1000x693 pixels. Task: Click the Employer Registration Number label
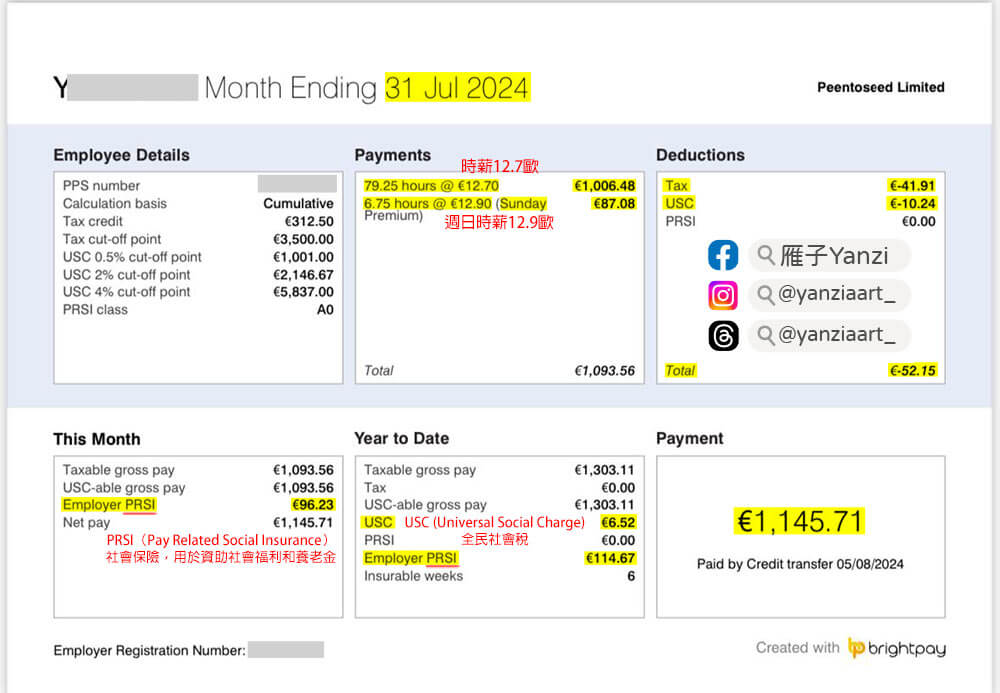[149, 651]
